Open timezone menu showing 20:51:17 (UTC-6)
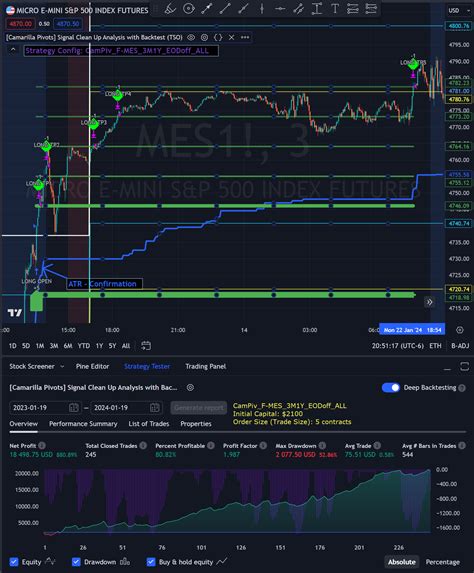Viewport: 474px width, 573px height. [398, 346]
